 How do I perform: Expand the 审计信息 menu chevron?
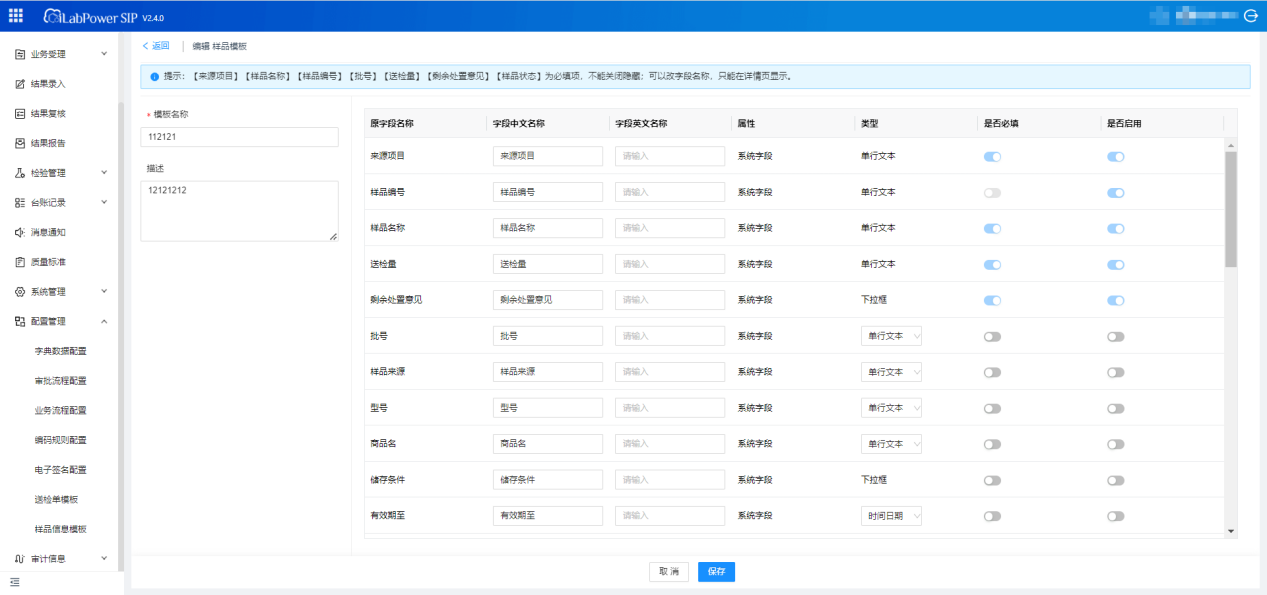coord(105,559)
